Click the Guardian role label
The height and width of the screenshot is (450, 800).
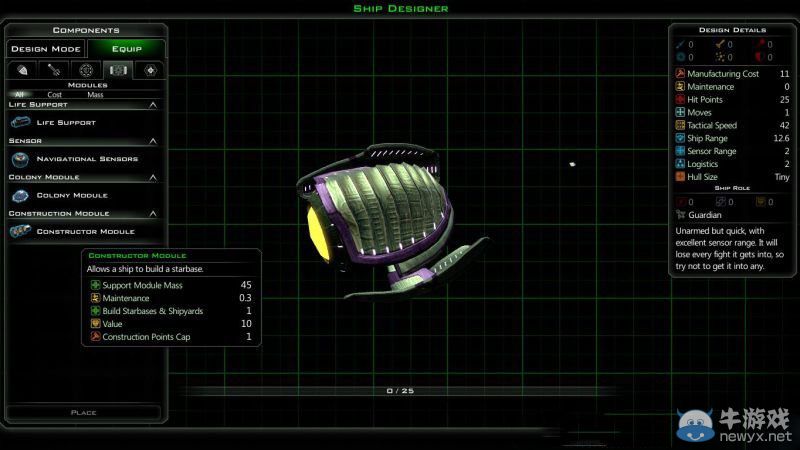click(705, 215)
